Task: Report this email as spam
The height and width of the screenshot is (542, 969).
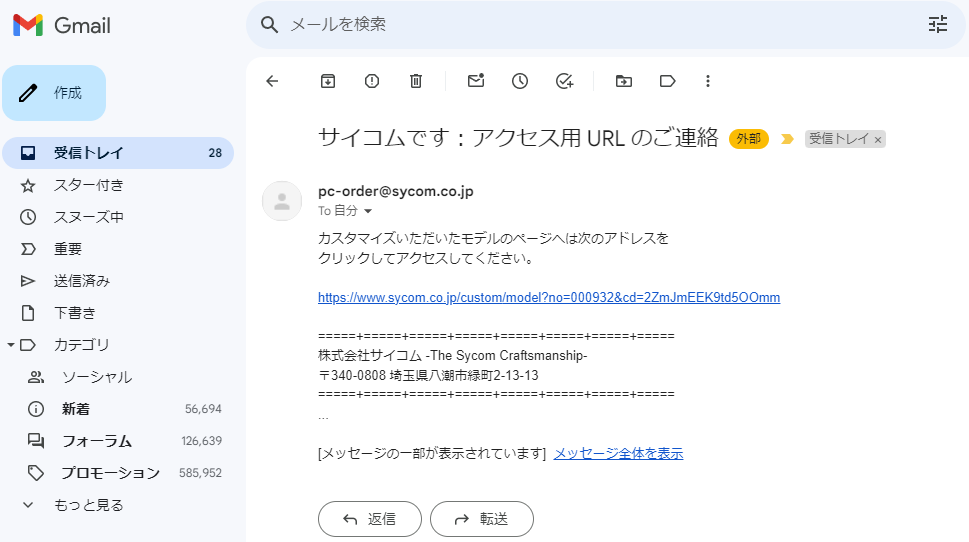Action: [x=371, y=81]
